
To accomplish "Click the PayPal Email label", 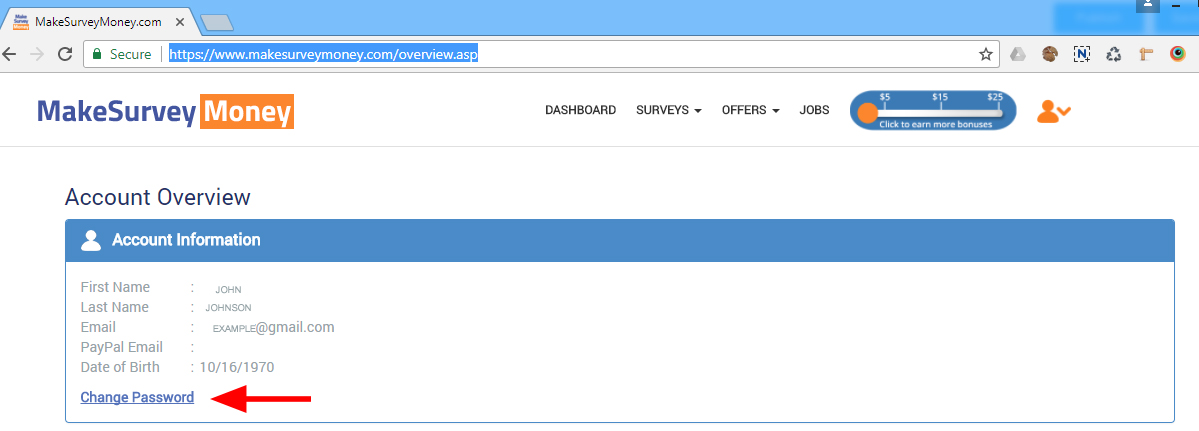I will (x=122, y=348).
